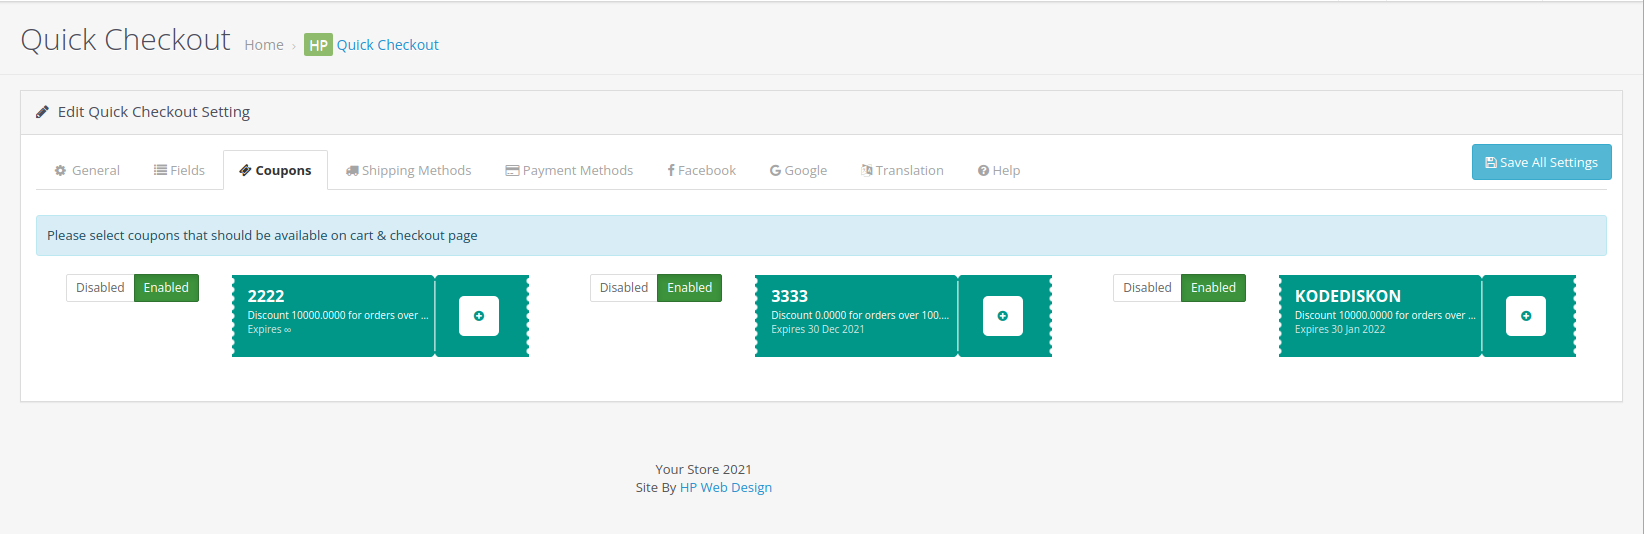Open the Help tab
1644x534 pixels.
click(999, 171)
